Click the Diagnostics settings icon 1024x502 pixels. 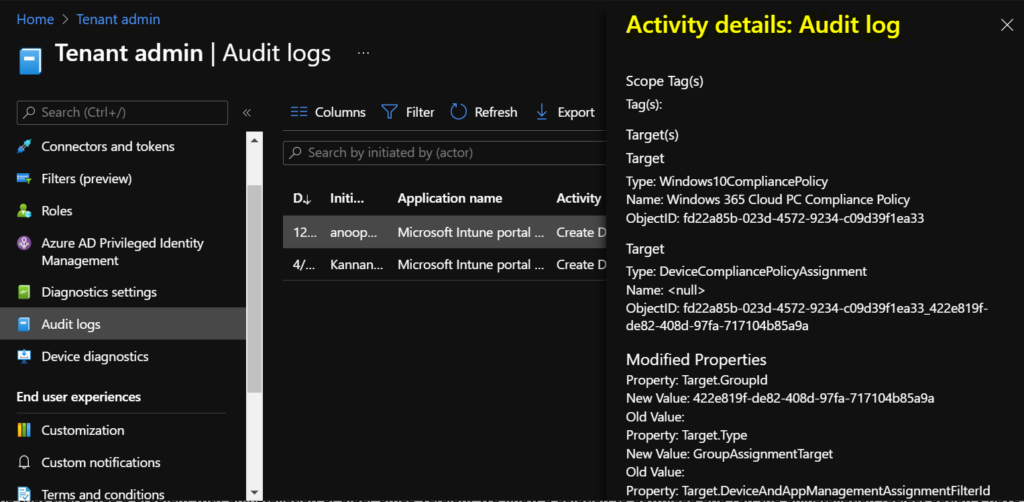[24, 292]
